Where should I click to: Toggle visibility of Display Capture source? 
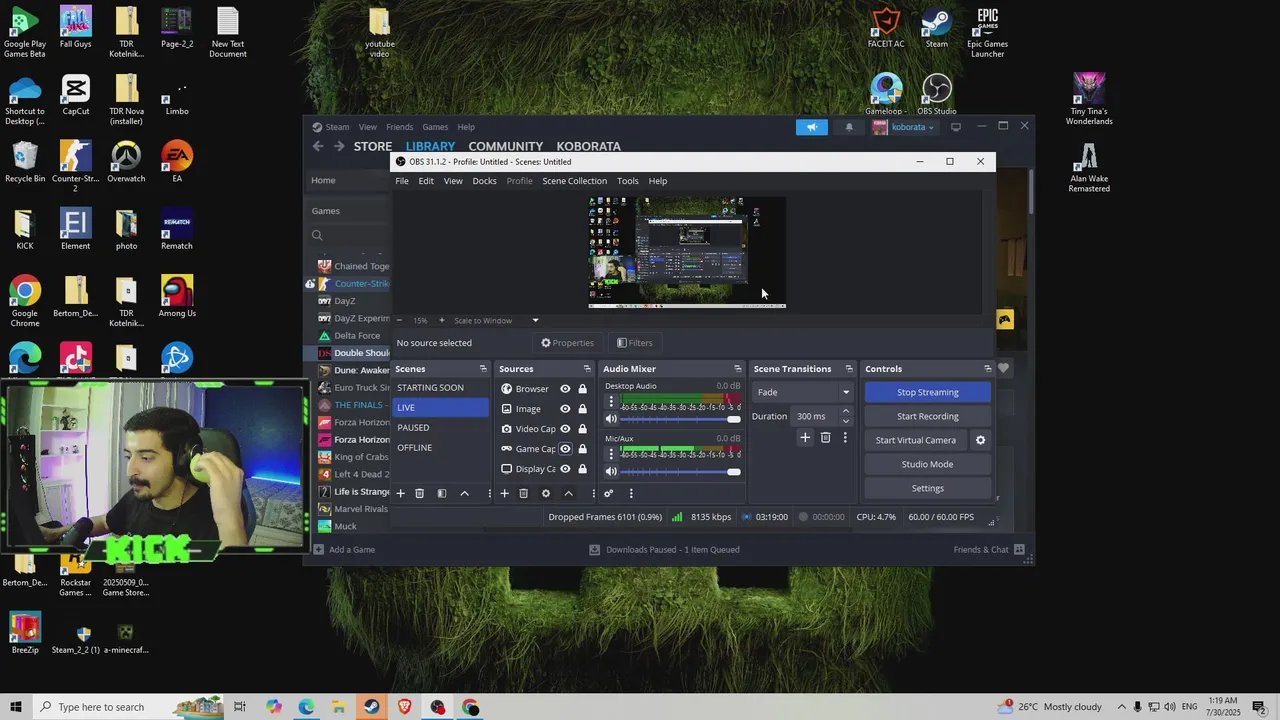[565, 469]
